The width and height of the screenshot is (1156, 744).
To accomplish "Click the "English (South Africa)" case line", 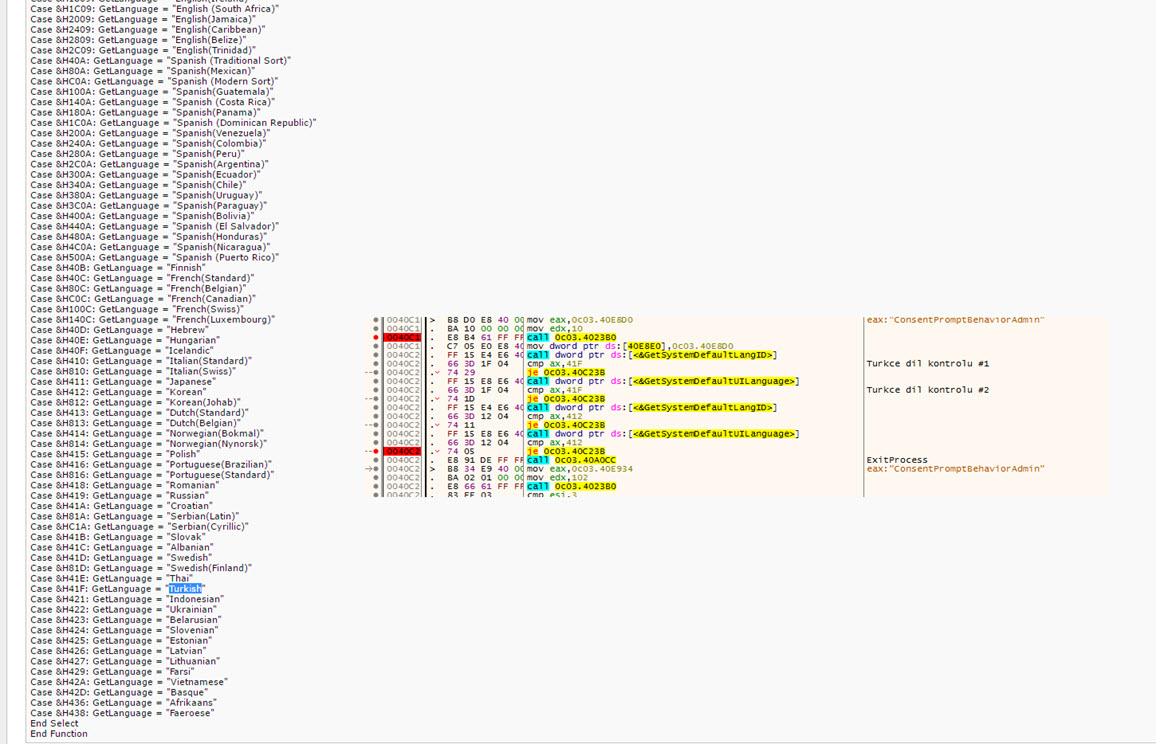I will 154,8.
